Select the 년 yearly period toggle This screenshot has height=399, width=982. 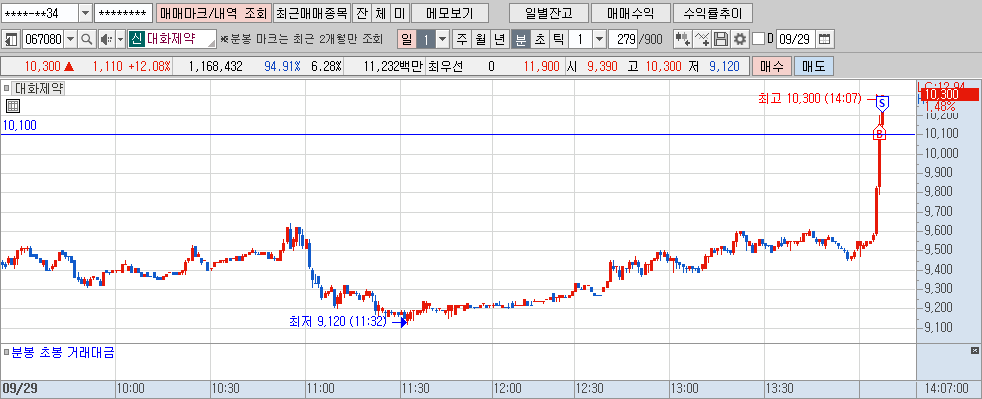point(499,39)
